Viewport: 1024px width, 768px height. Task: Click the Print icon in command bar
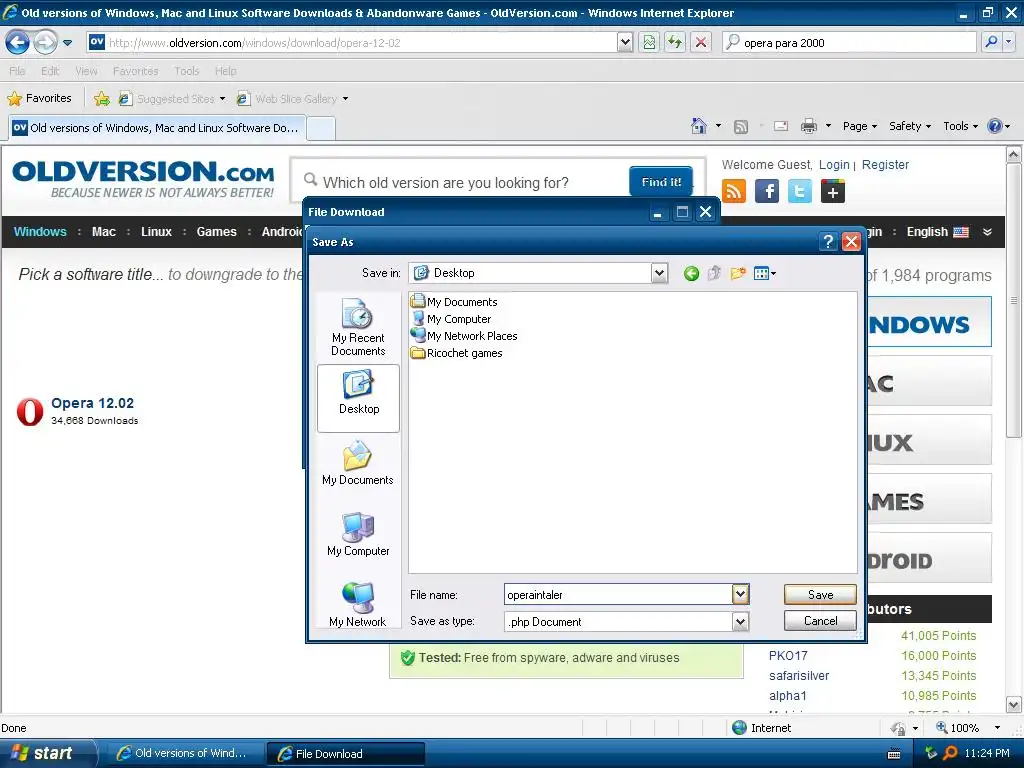[808, 126]
